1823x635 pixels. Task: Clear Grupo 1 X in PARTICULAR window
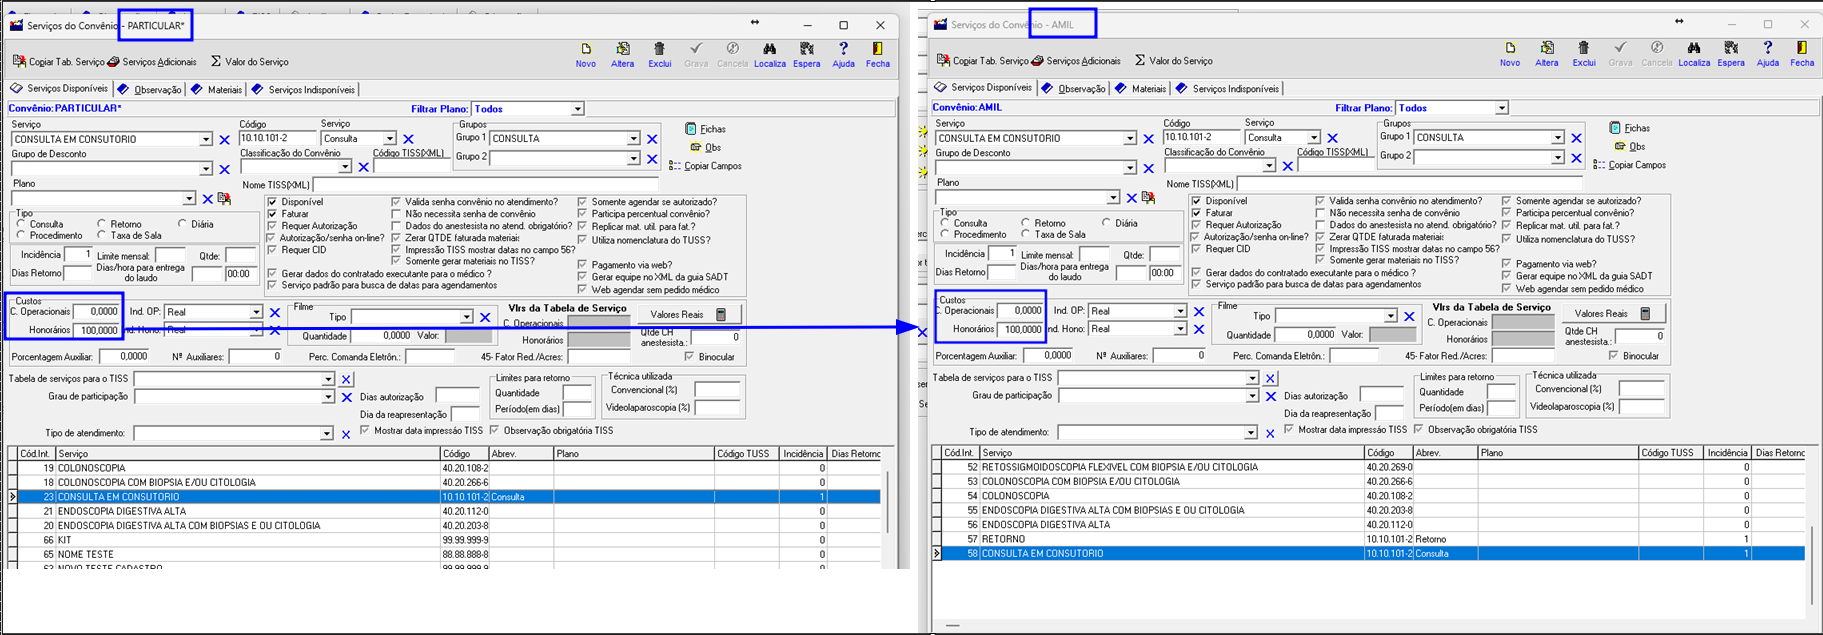click(x=652, y=139)
